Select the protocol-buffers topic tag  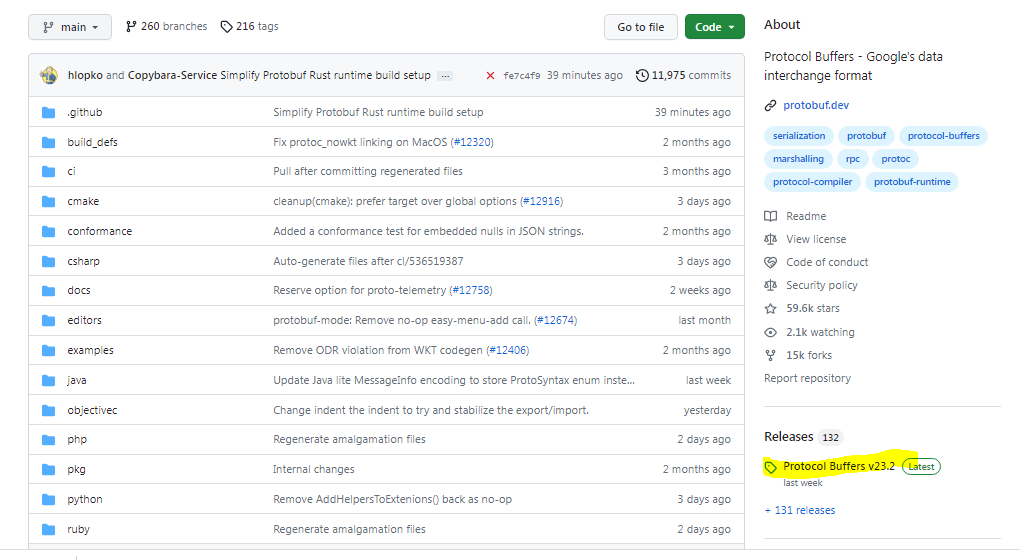[943, 136]
